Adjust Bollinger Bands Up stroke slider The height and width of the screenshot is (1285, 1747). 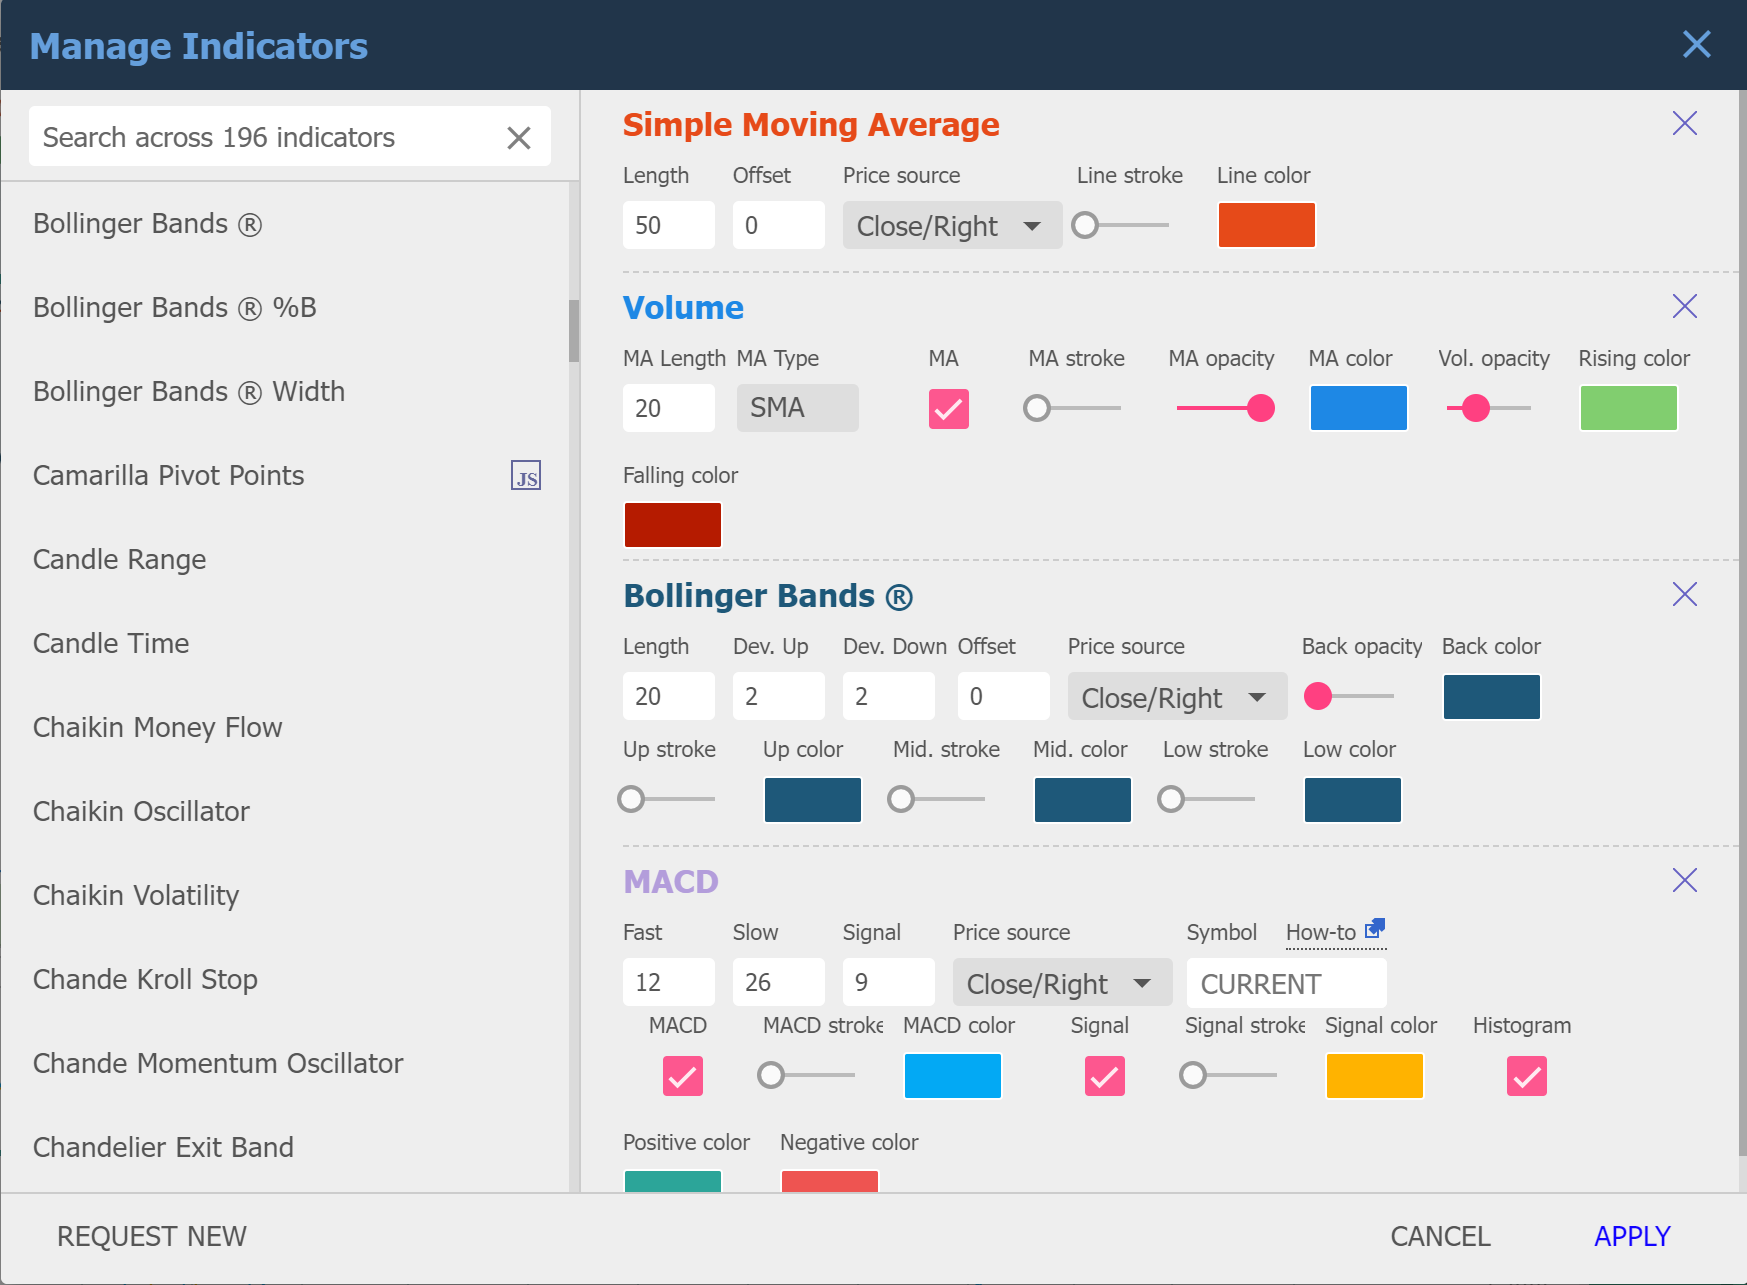[x=666, y=799]
